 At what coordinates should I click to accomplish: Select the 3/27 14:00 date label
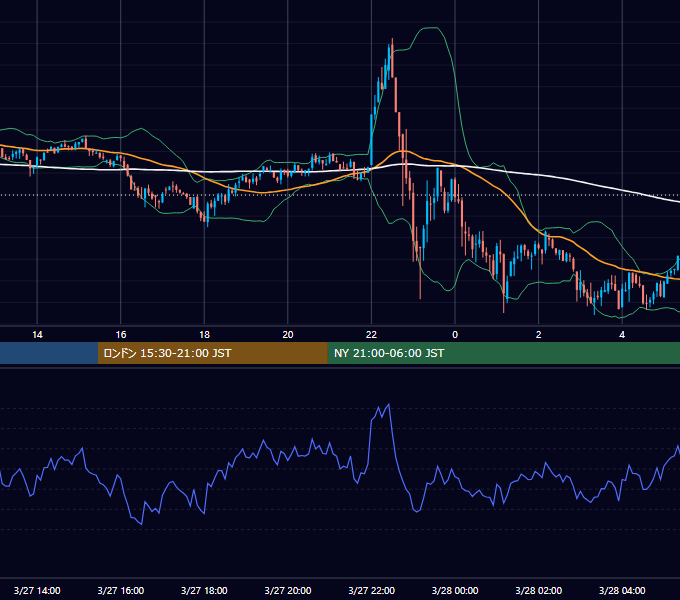37,590
